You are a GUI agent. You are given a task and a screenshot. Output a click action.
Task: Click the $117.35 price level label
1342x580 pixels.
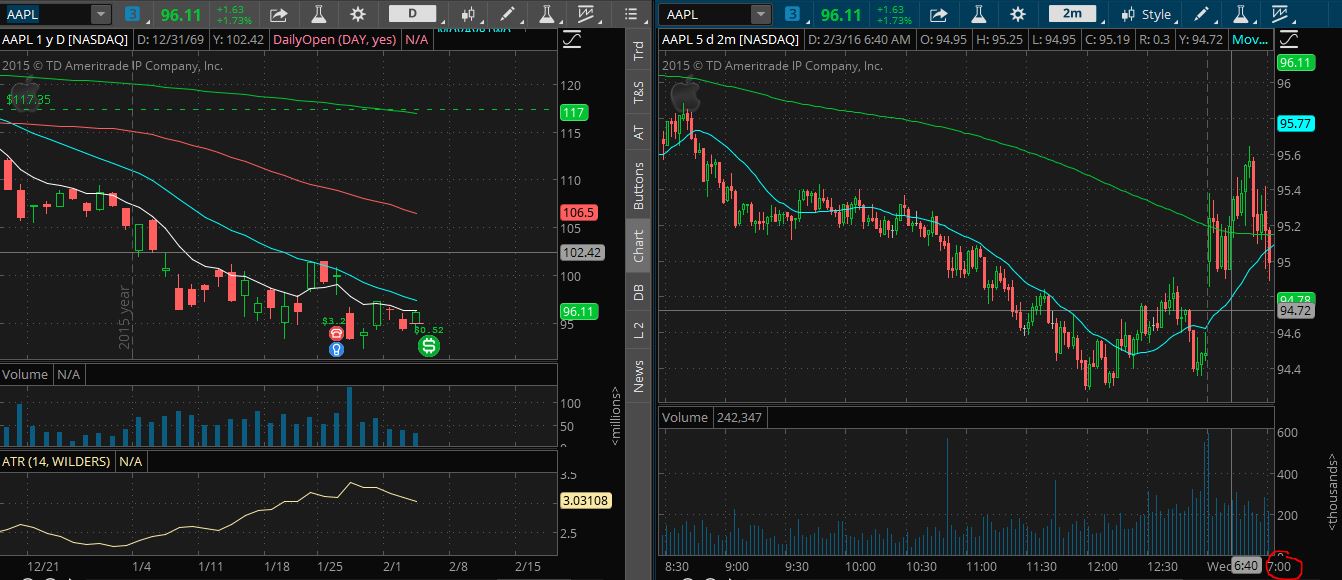(x=27, y=100)
